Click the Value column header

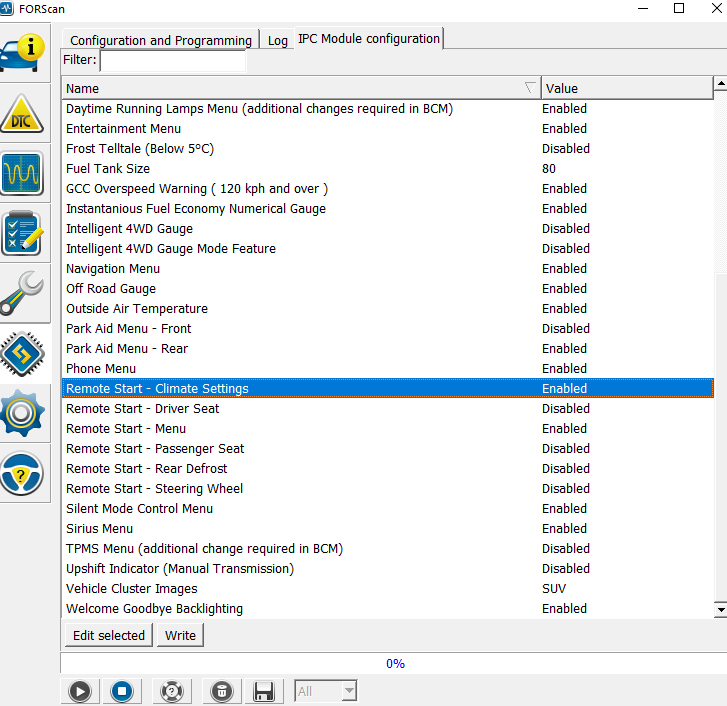627,88
